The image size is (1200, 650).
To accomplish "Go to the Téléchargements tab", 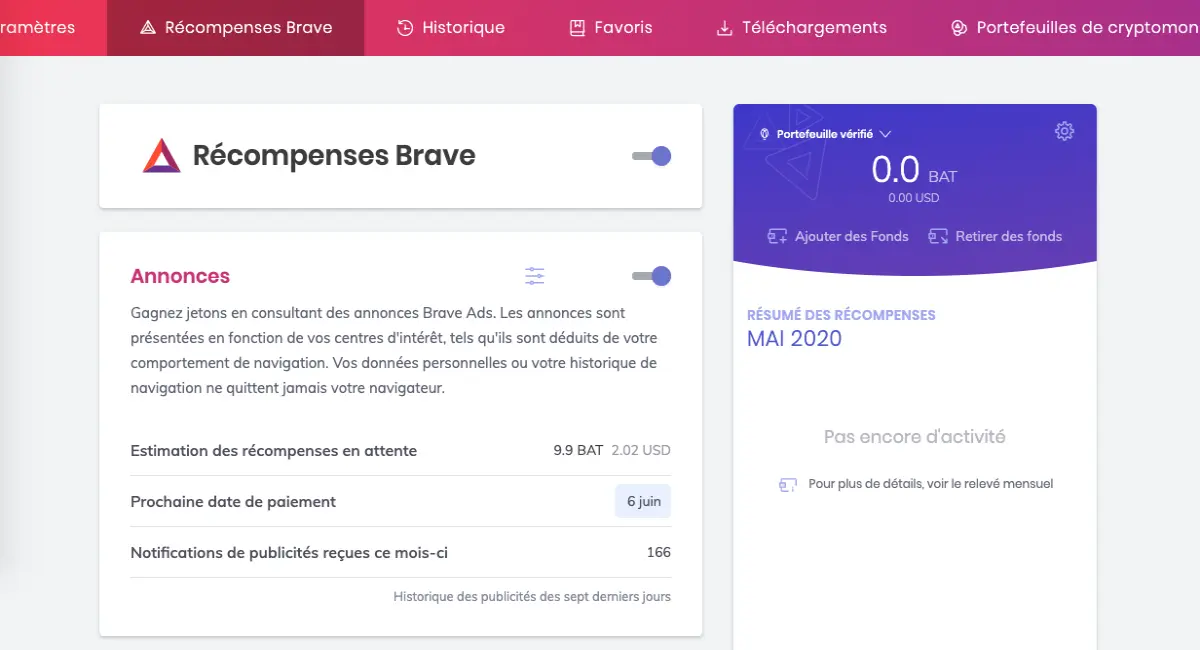I will tap(801, 28).
